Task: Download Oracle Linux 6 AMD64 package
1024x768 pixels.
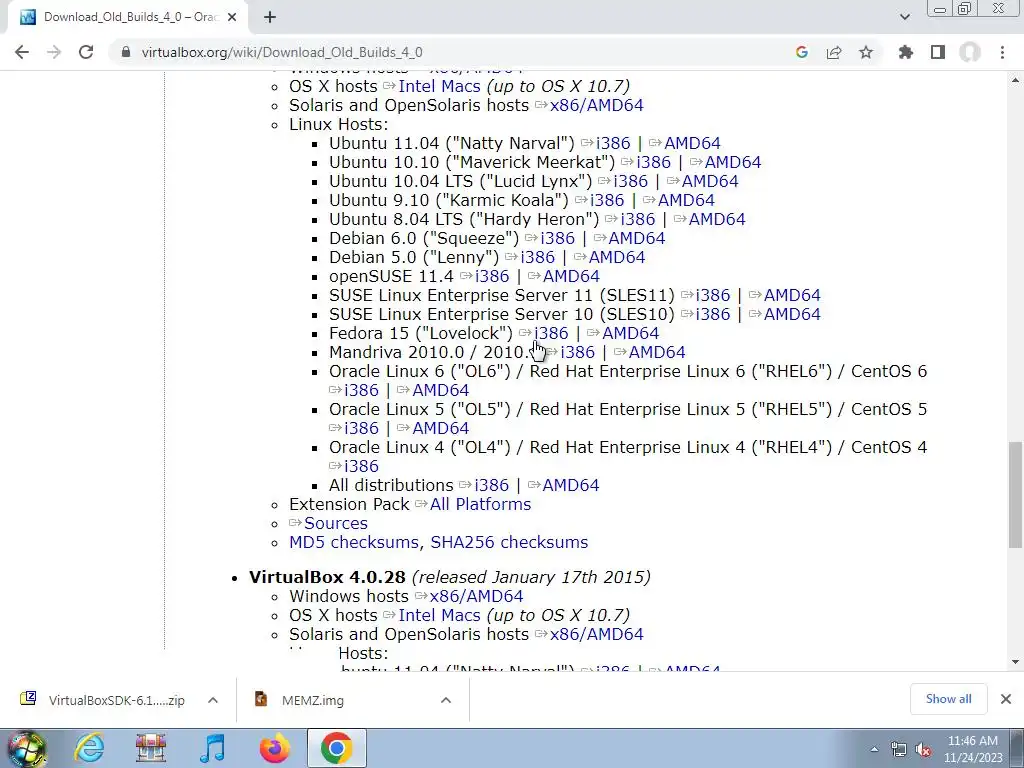Action: (x=440, y=390)
